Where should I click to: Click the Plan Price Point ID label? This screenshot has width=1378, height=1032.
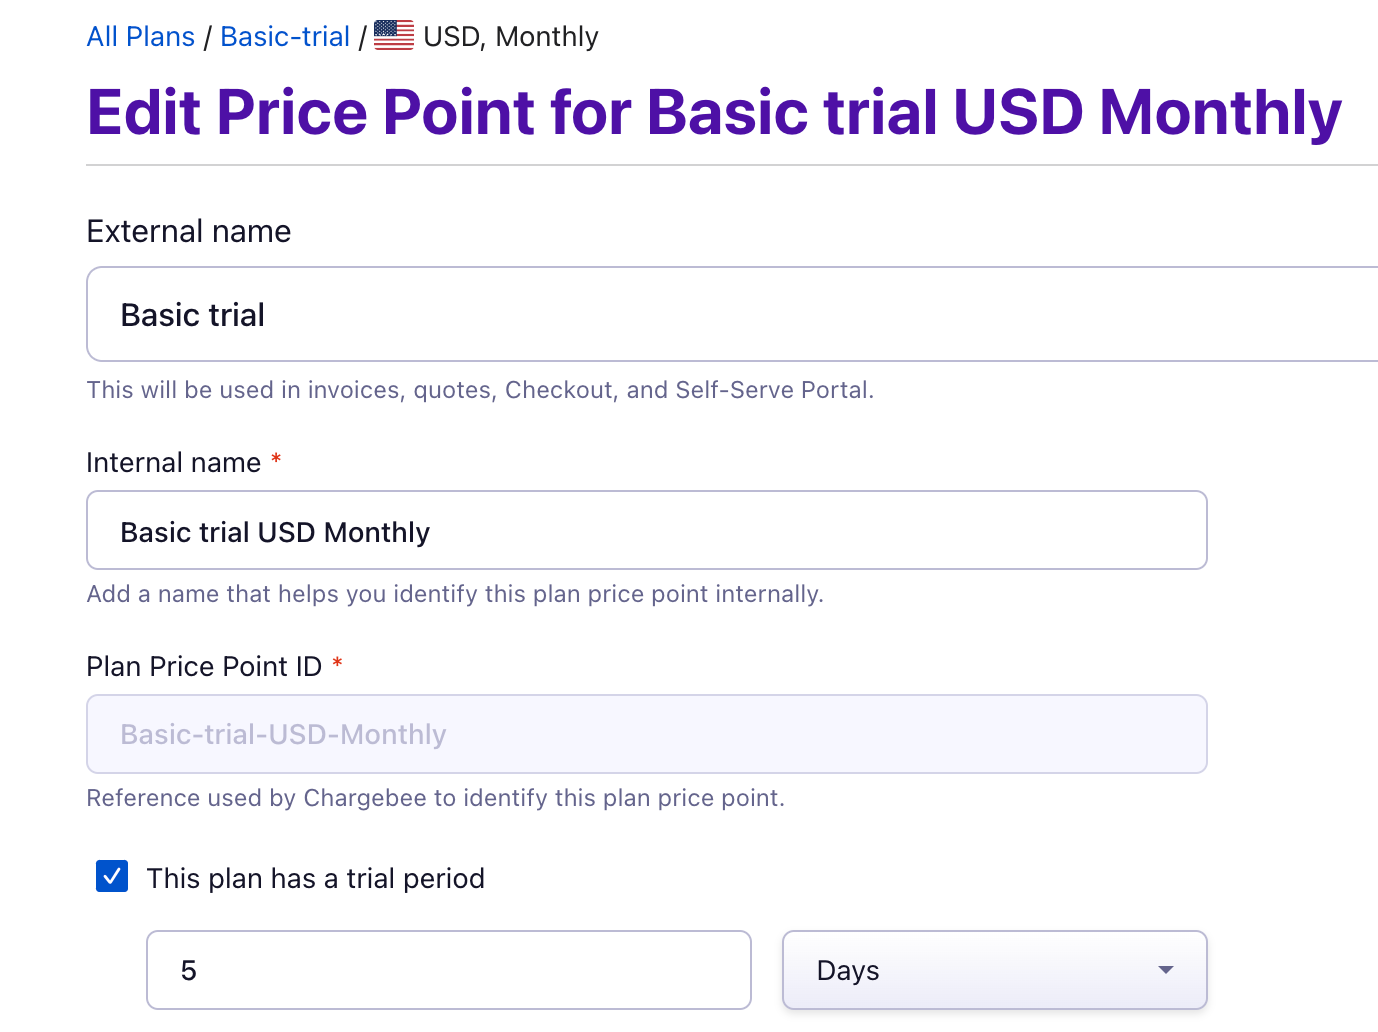(x=204, y=666)
